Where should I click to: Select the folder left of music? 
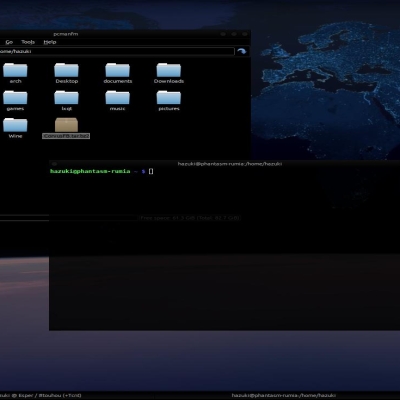coord(66,101)
